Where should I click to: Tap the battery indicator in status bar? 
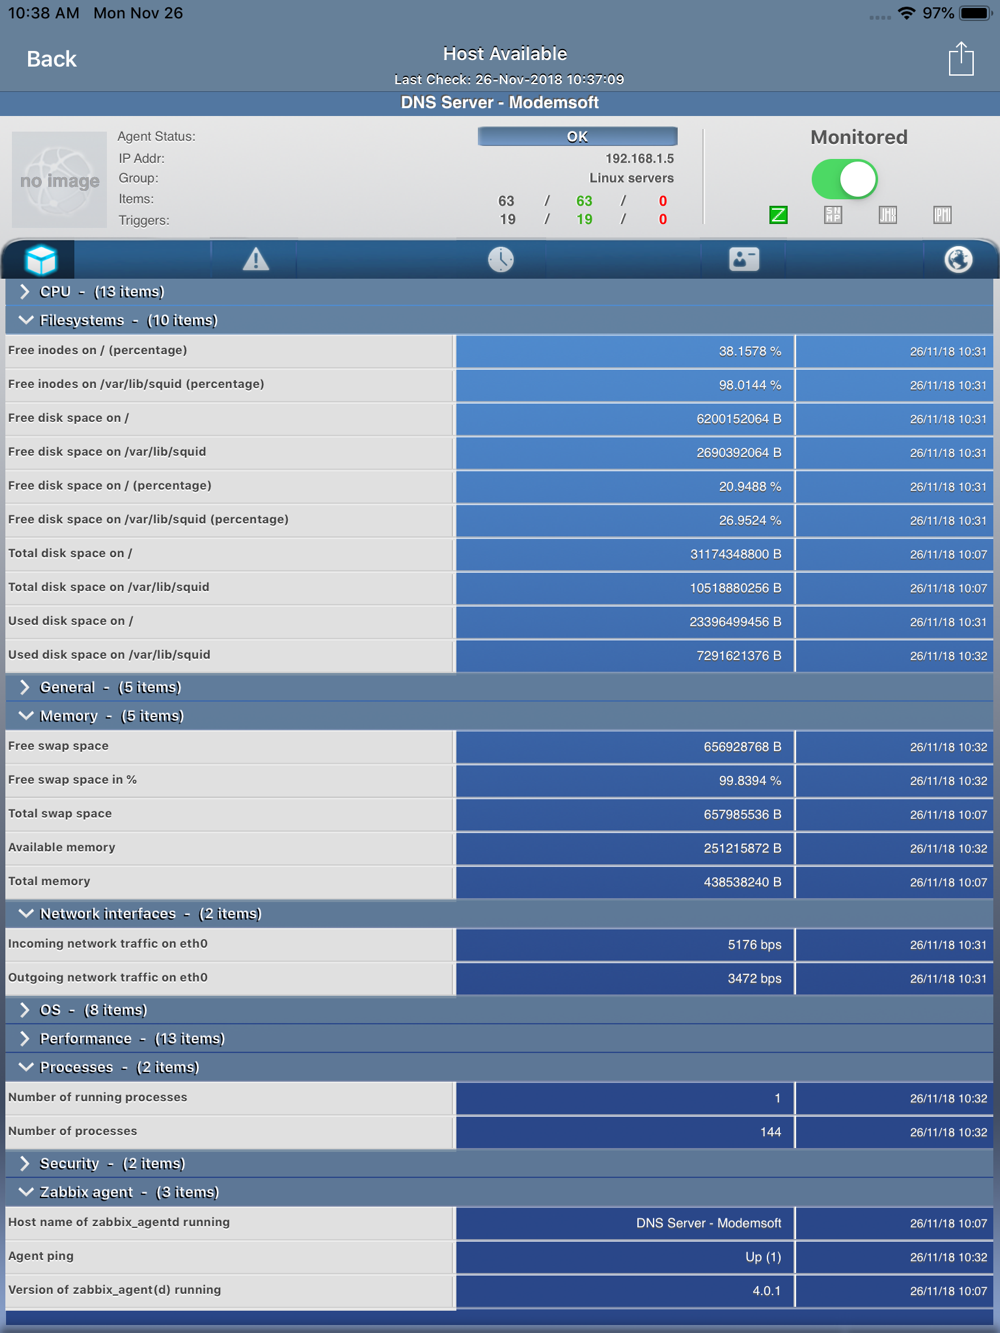tap(976, 13)
